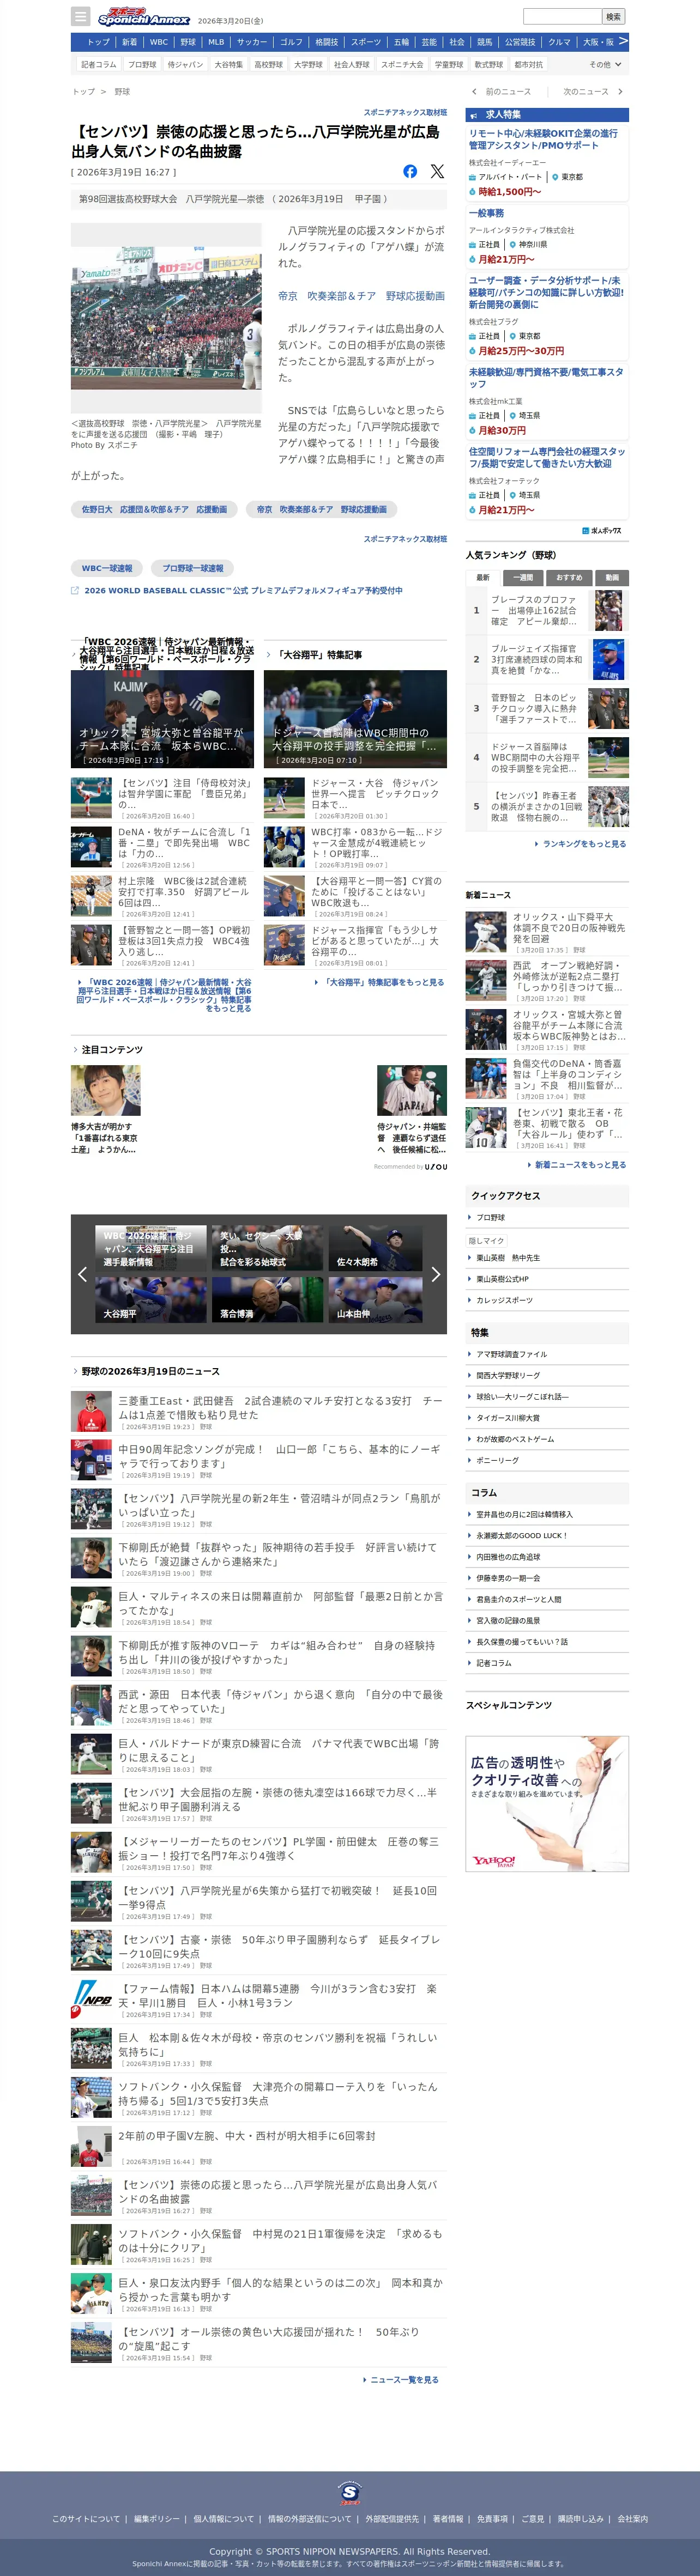Open the 高校野球 sub-navigation item
The width and height of the screenshot is (700, 2576).
268,64
